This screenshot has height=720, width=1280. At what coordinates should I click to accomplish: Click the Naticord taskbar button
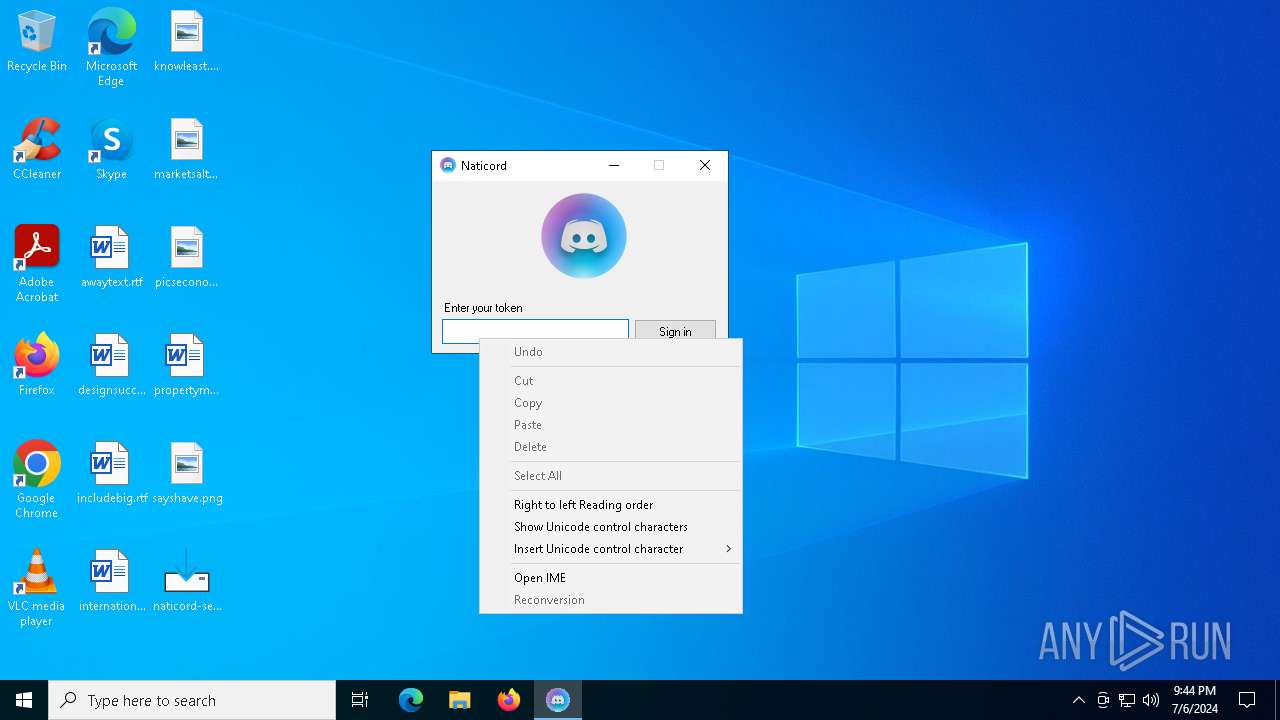click(558, 700)
